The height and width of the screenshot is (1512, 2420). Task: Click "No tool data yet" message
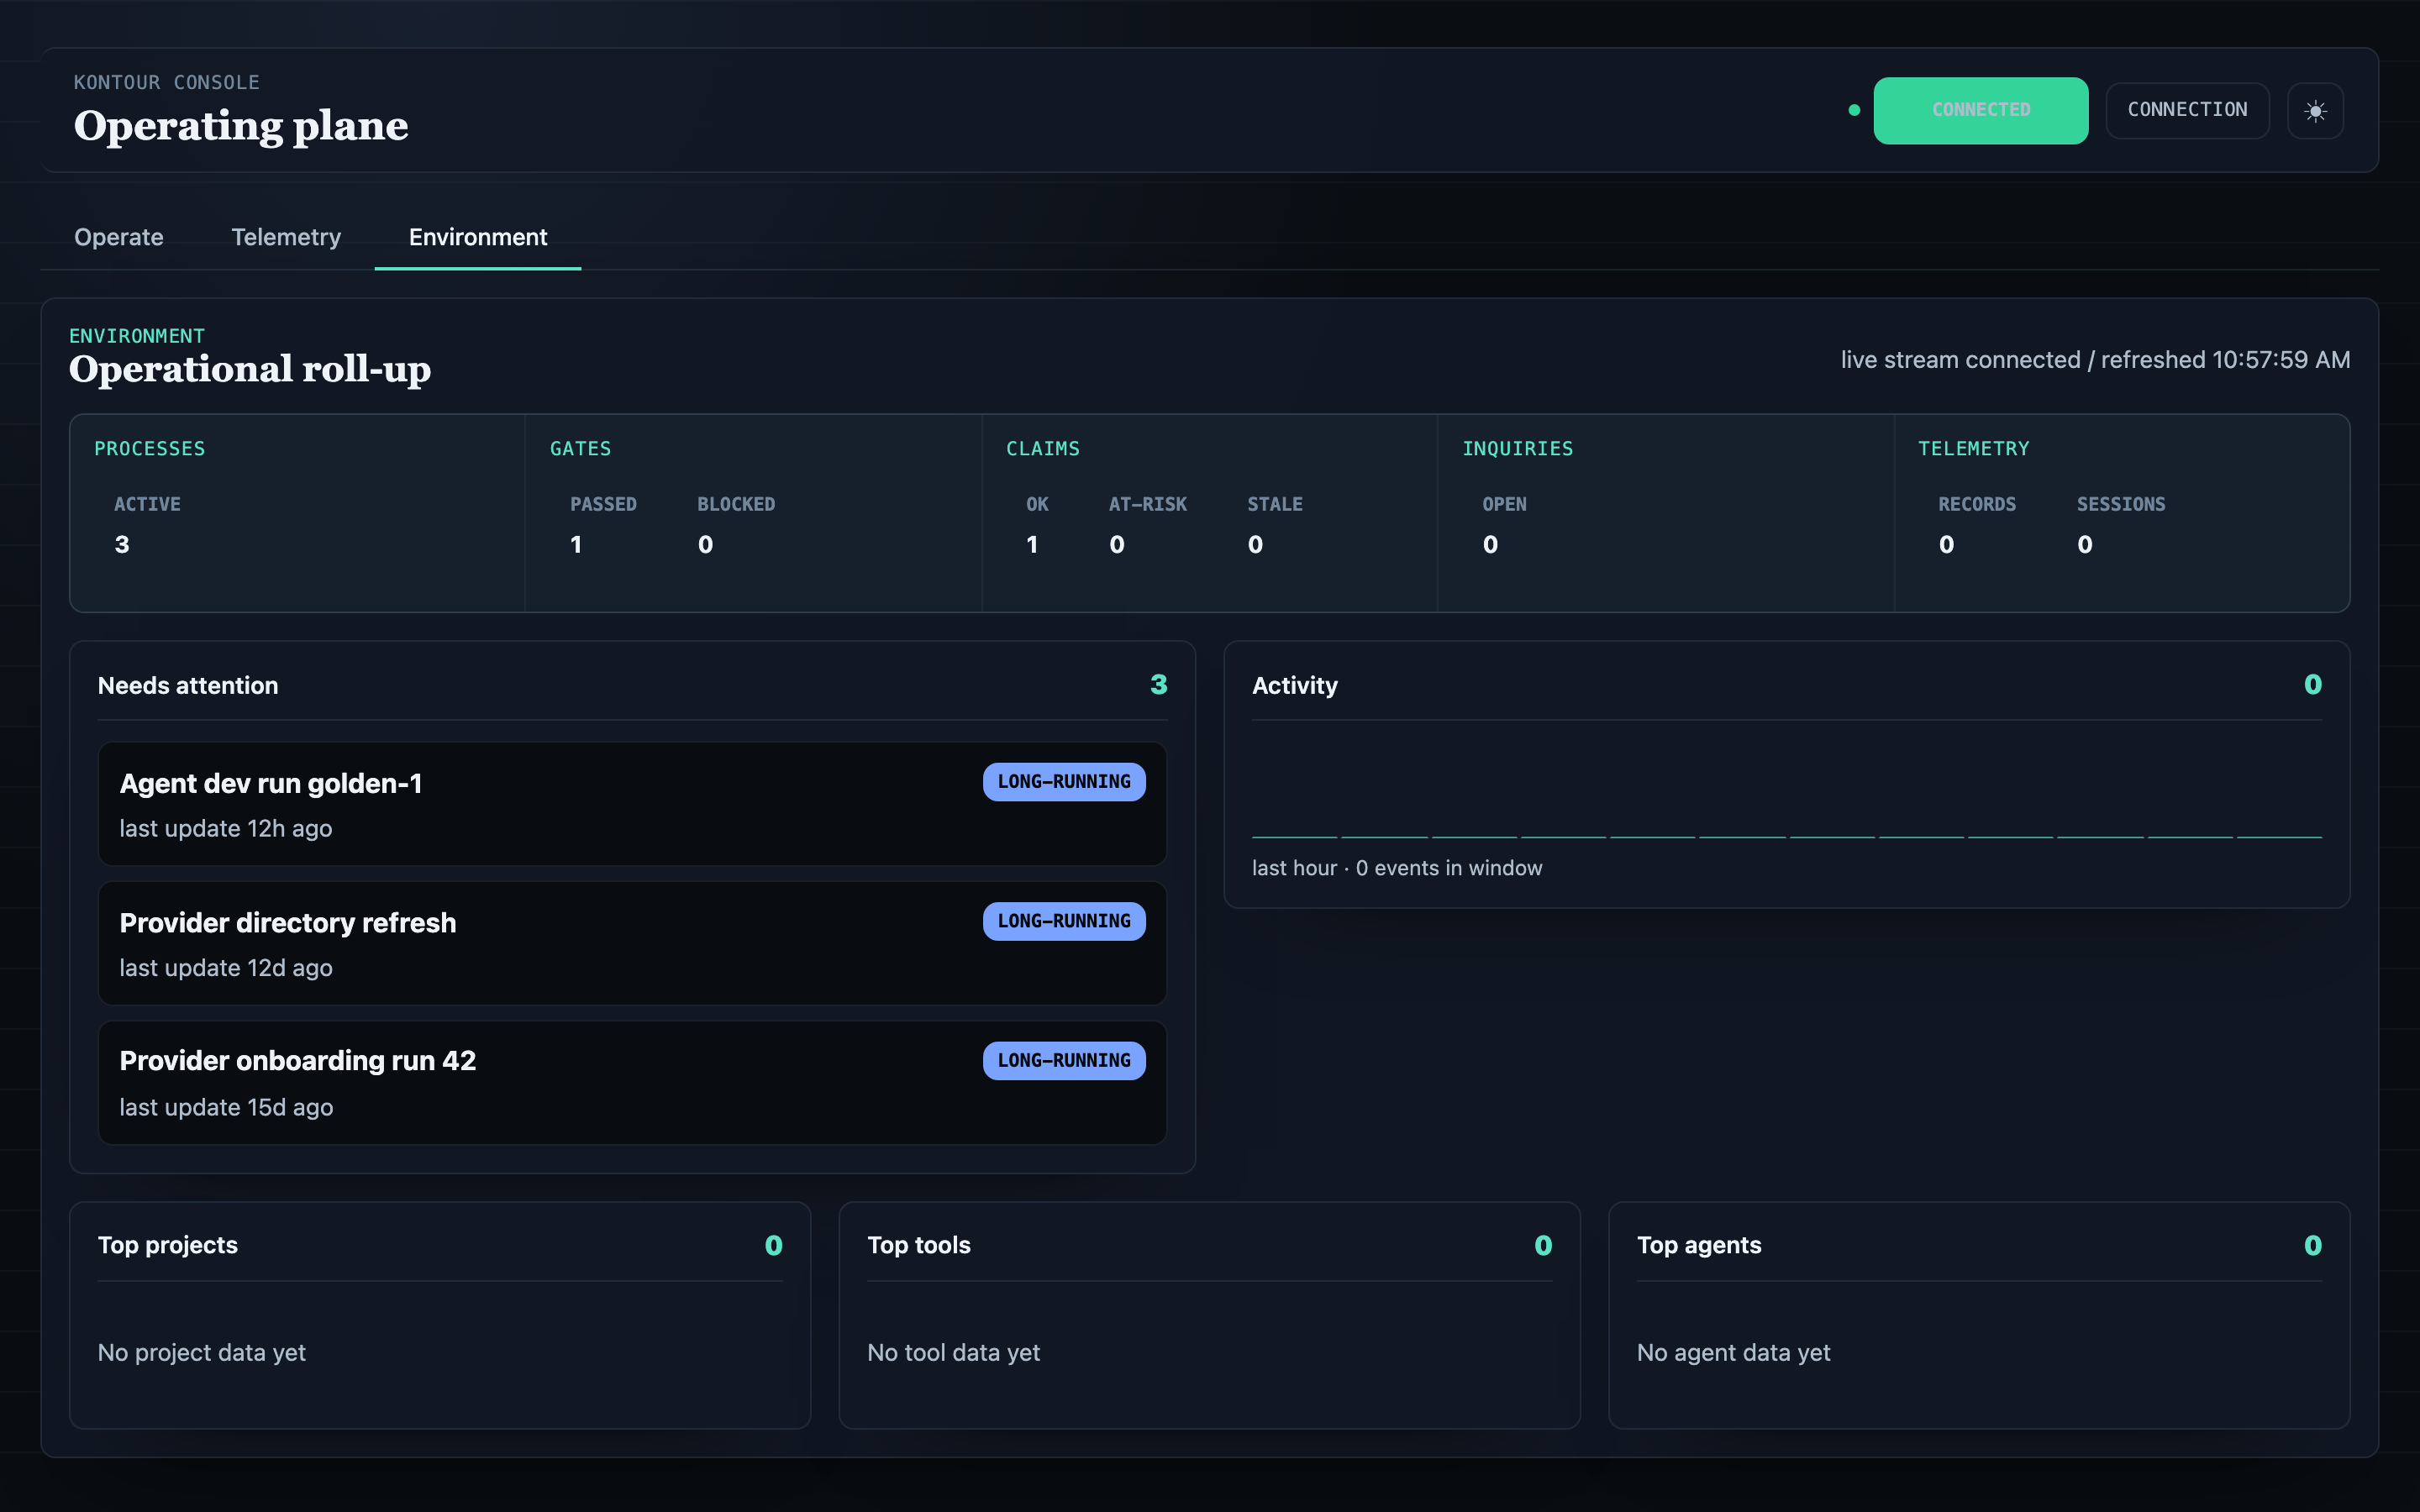[953, 1353]
